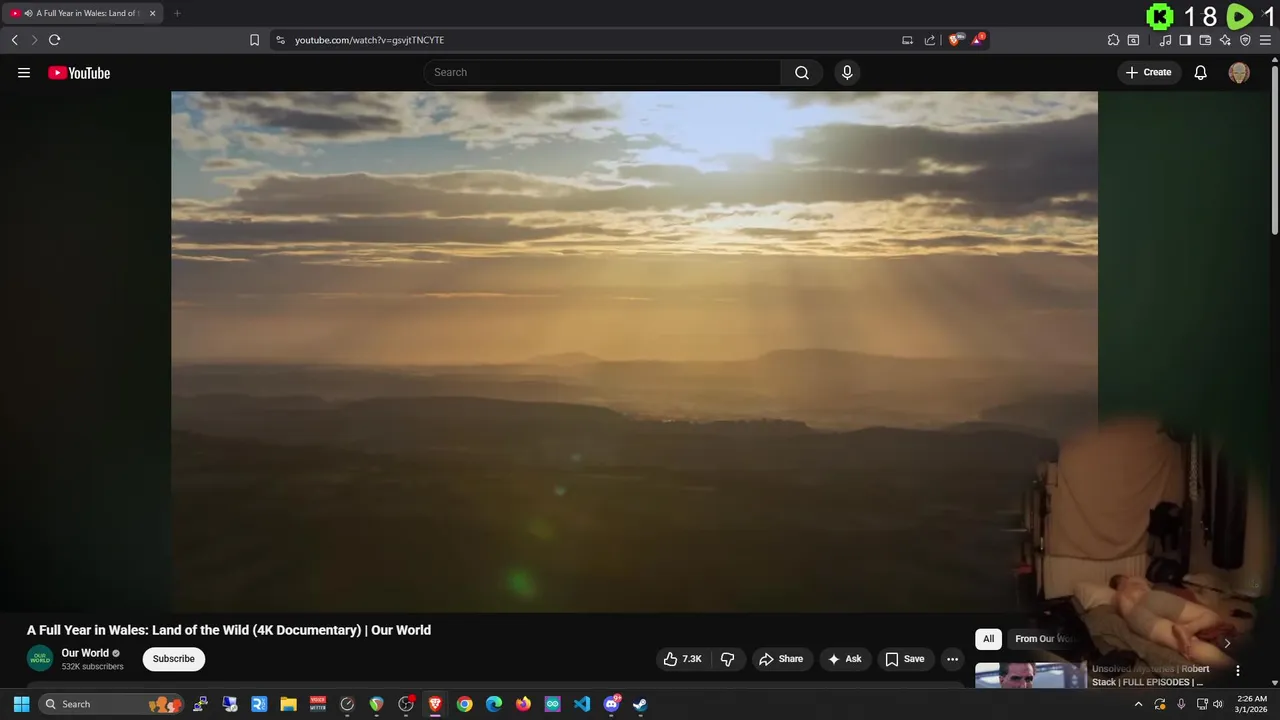Go to YouTube home via logo
The image size is (1280, 720).
click(x=79, y=72)
